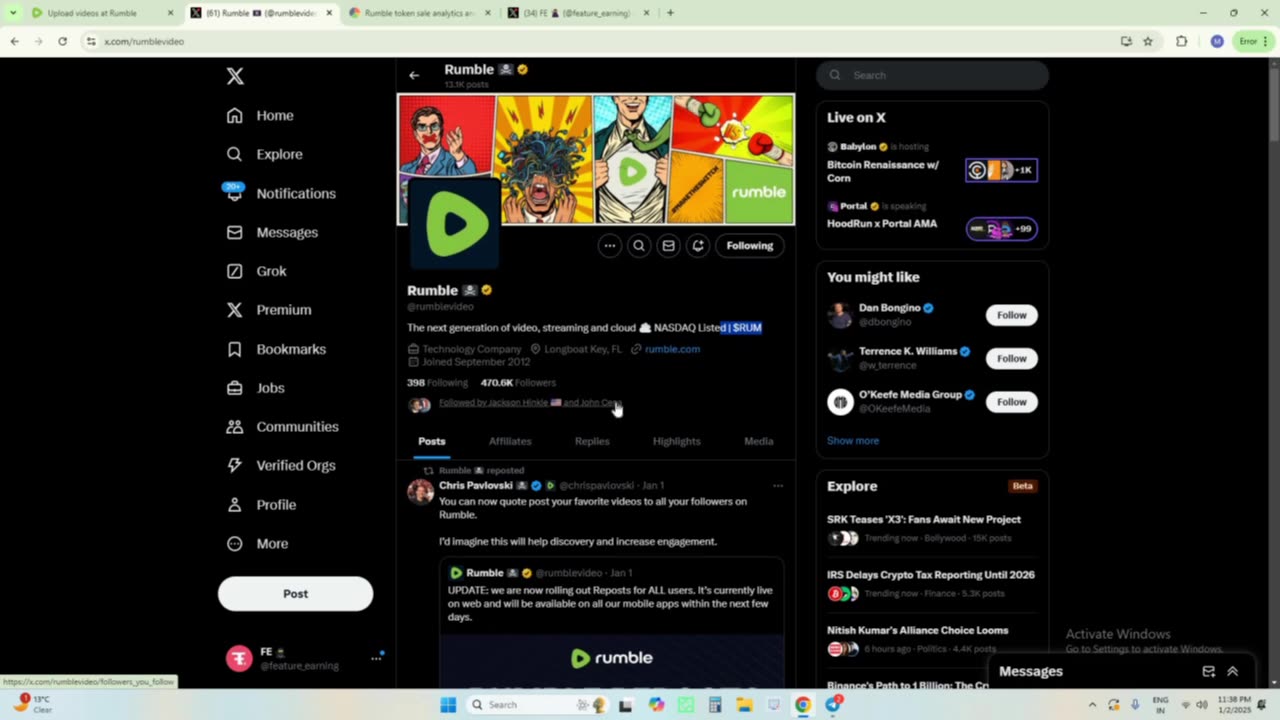Go back with the arrow beside Rumble
This screenshot has height=720, width=1280.
point(414,75)
